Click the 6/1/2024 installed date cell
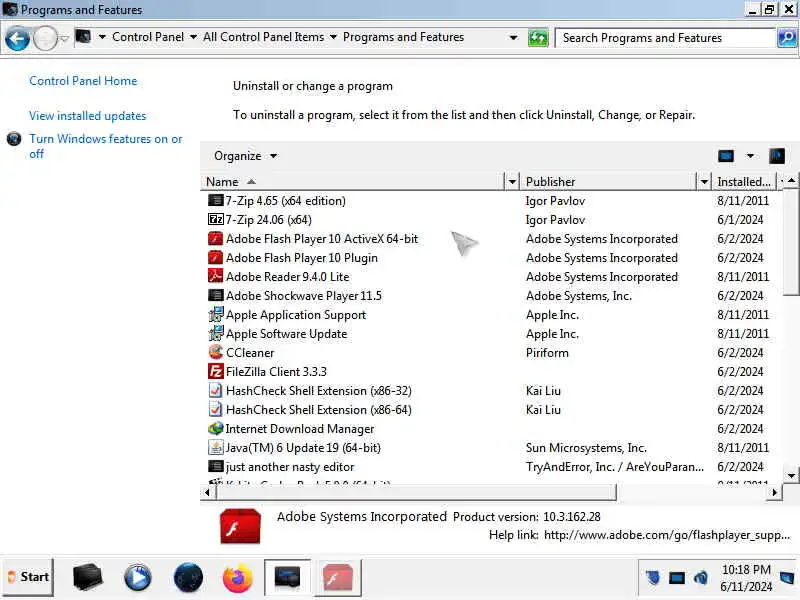Image resolution: width=800 pixels, height=600 pixels. point(740,219)
